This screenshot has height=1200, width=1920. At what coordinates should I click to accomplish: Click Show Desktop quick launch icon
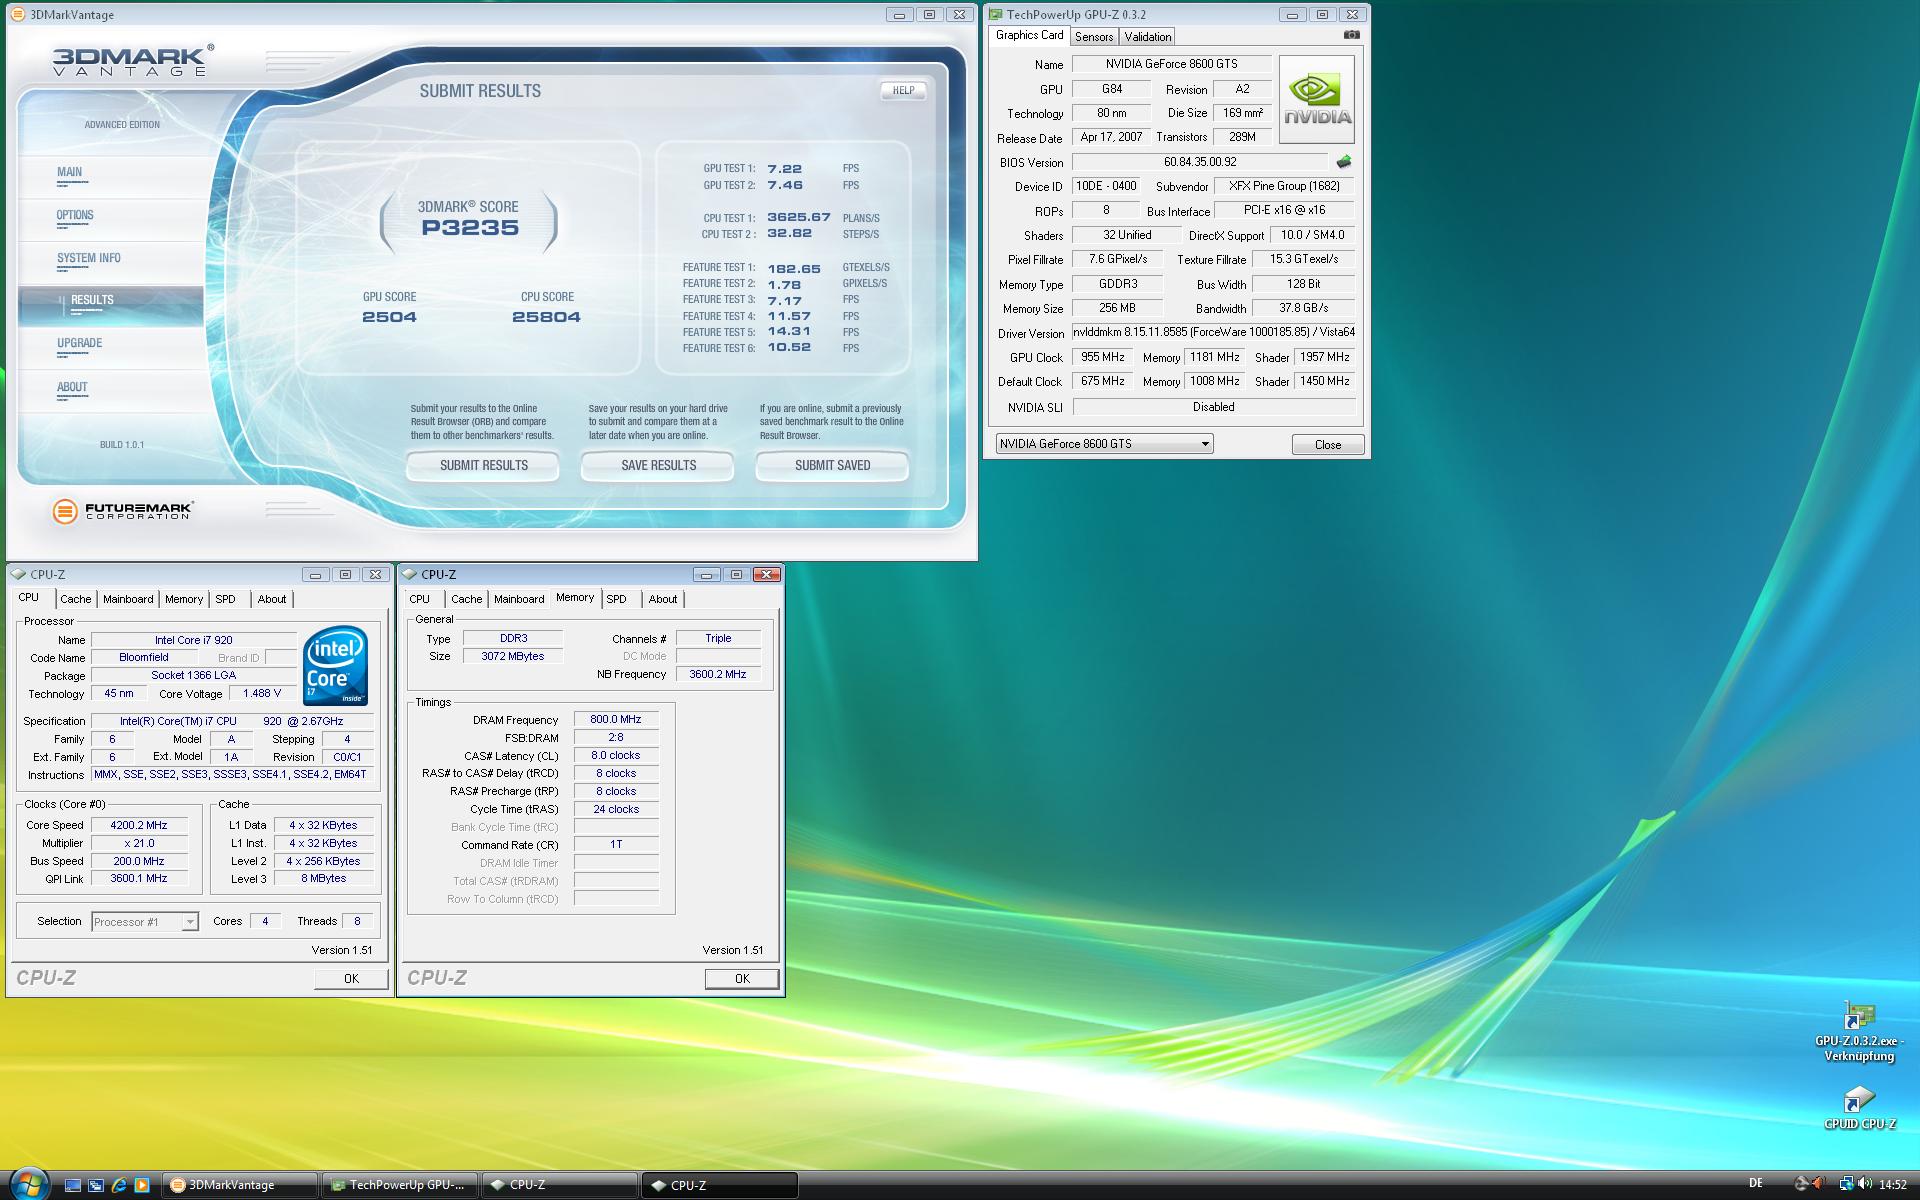click(x=73, y=1185)
